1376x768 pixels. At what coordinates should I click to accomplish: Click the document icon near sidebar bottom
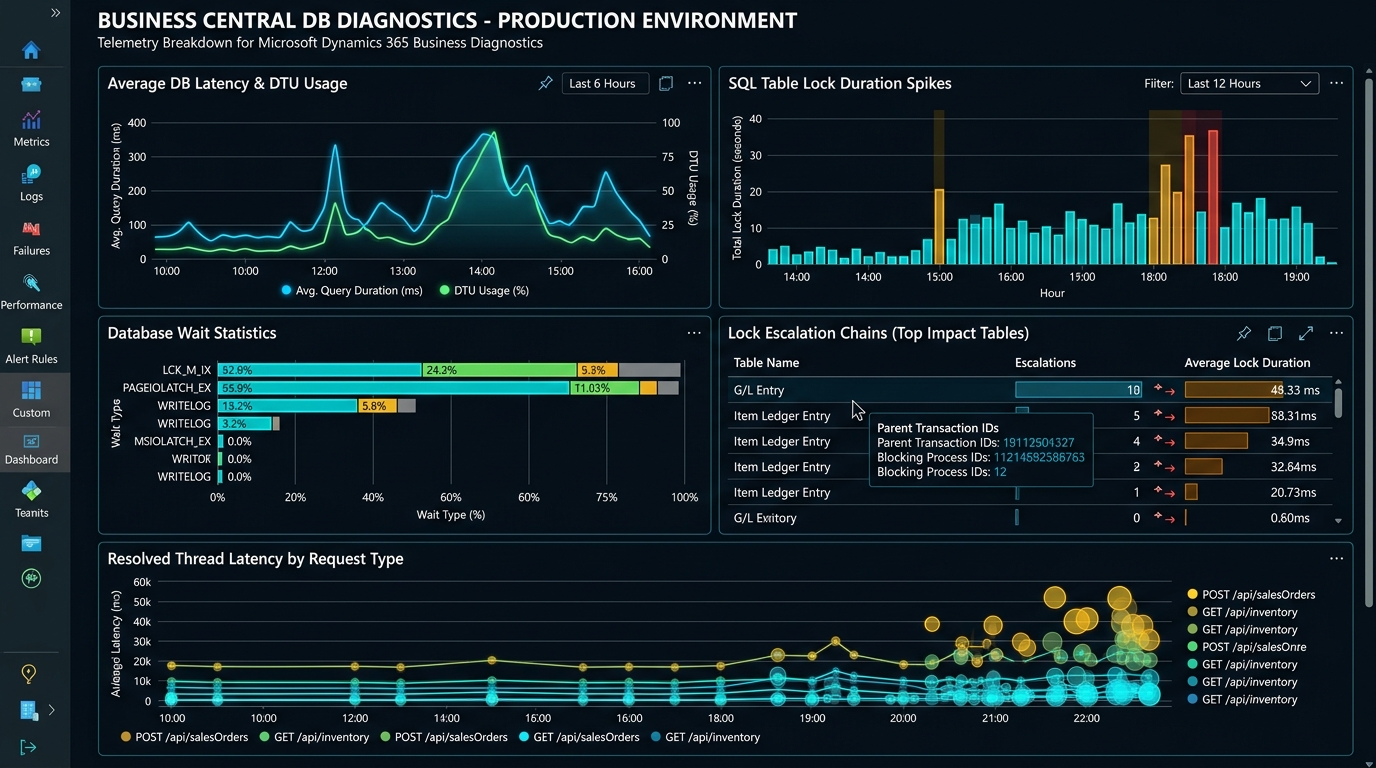[29, 710]
